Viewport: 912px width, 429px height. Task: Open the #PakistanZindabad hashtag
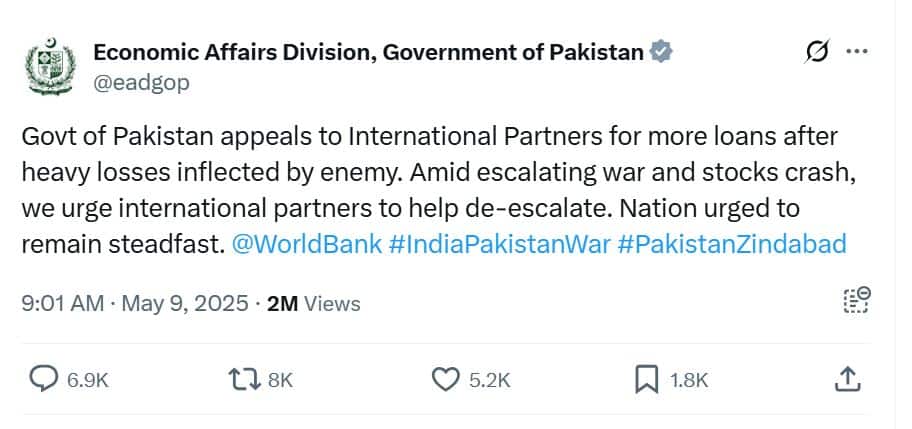coord(731,244)
